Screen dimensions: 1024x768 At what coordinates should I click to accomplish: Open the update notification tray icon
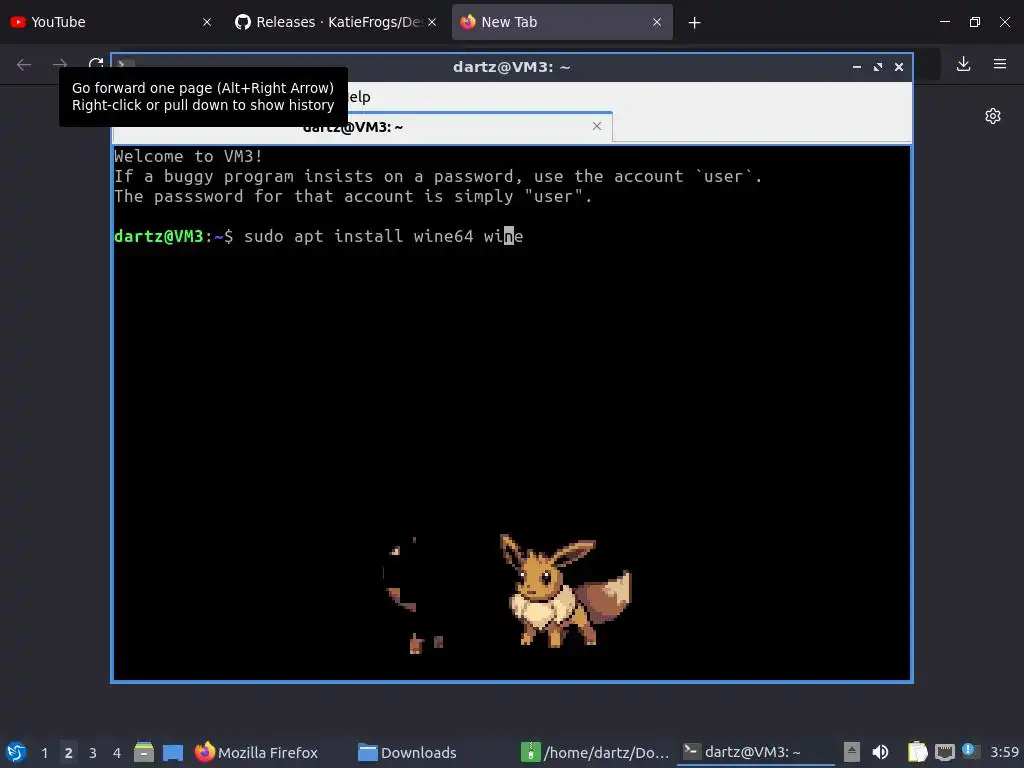[x=970, y=752]
